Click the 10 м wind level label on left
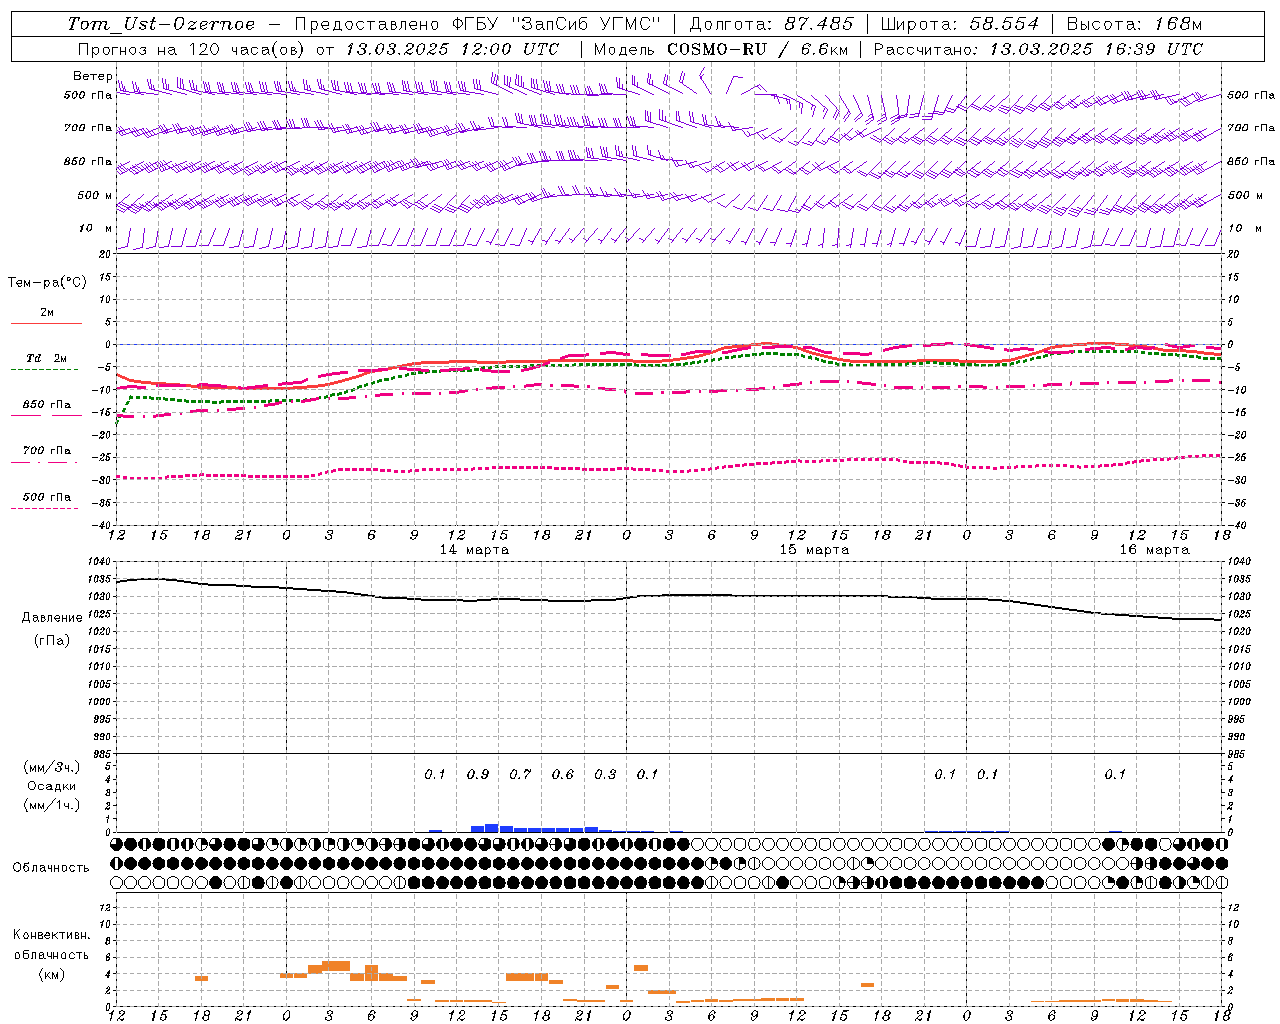This screenshot has height=1024, width=1280. tap(95, 228)
